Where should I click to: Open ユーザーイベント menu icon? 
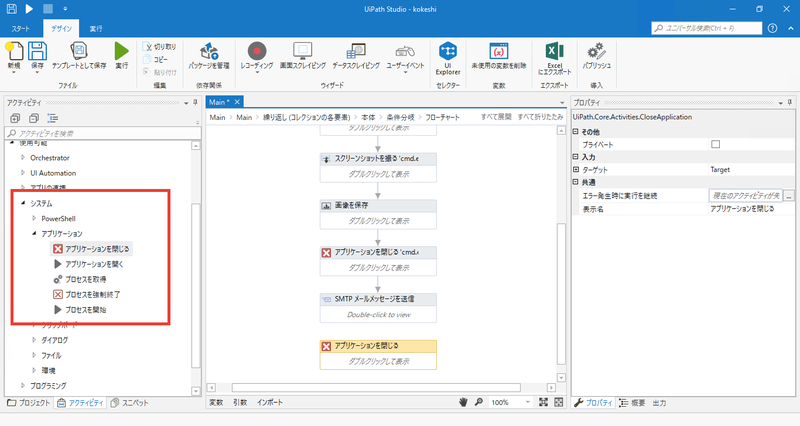(x=405, y=52)
